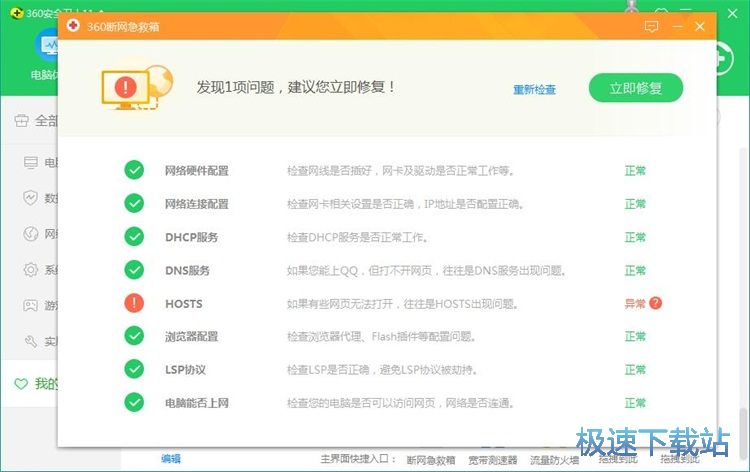Open 宽带测速器 shortcut in main window bottom bar

click(493, 460)
